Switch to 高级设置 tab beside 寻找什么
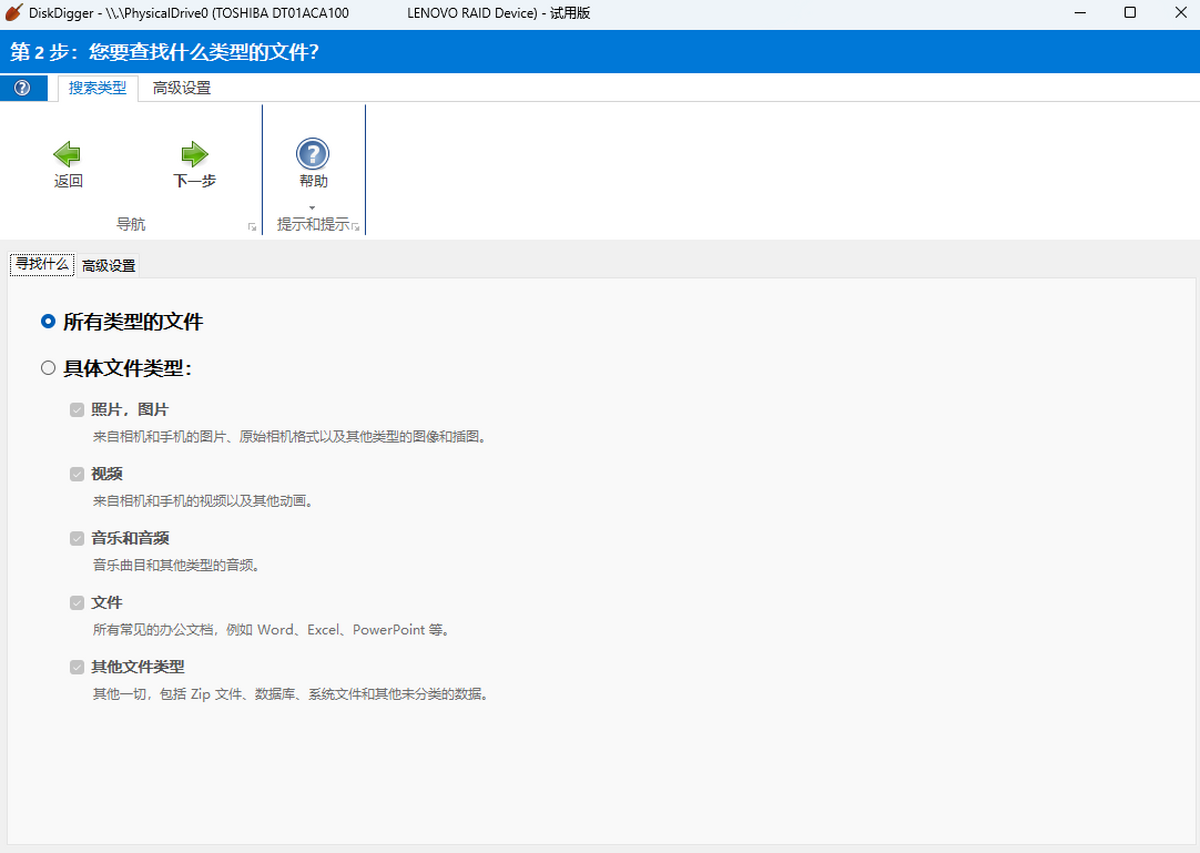The width and height of the screenshot is (1200, 853). point(109,266)
